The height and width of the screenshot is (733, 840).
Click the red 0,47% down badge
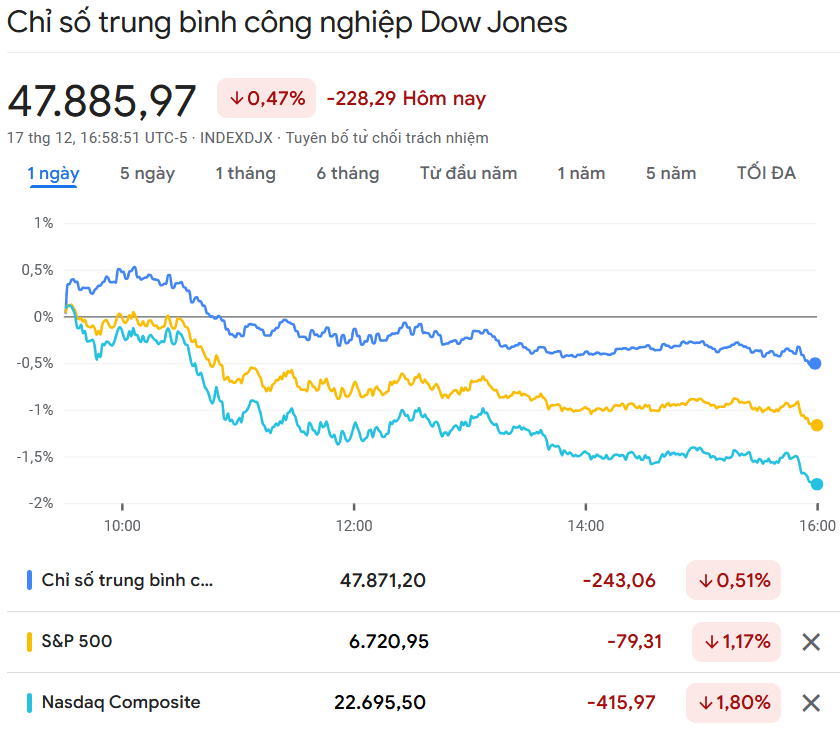pos(266,98)
